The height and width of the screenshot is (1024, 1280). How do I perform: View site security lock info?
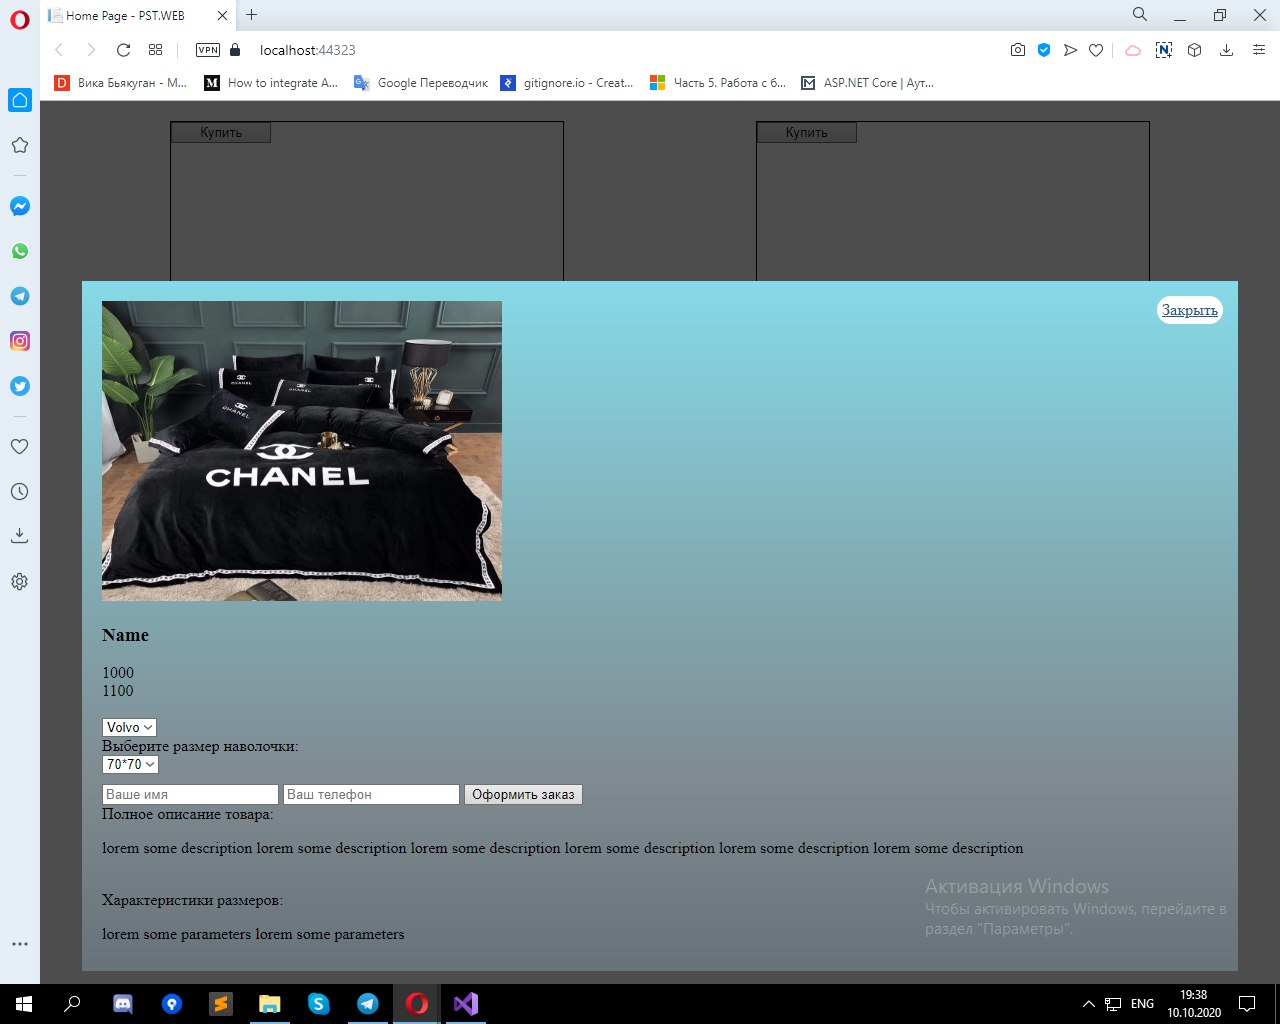point(235,50)
